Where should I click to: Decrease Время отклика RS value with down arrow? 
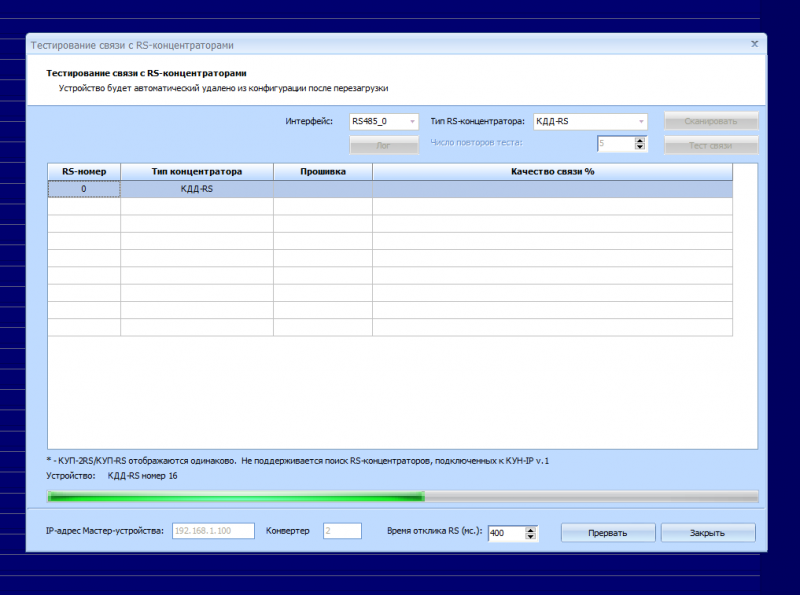pos(531,536)
